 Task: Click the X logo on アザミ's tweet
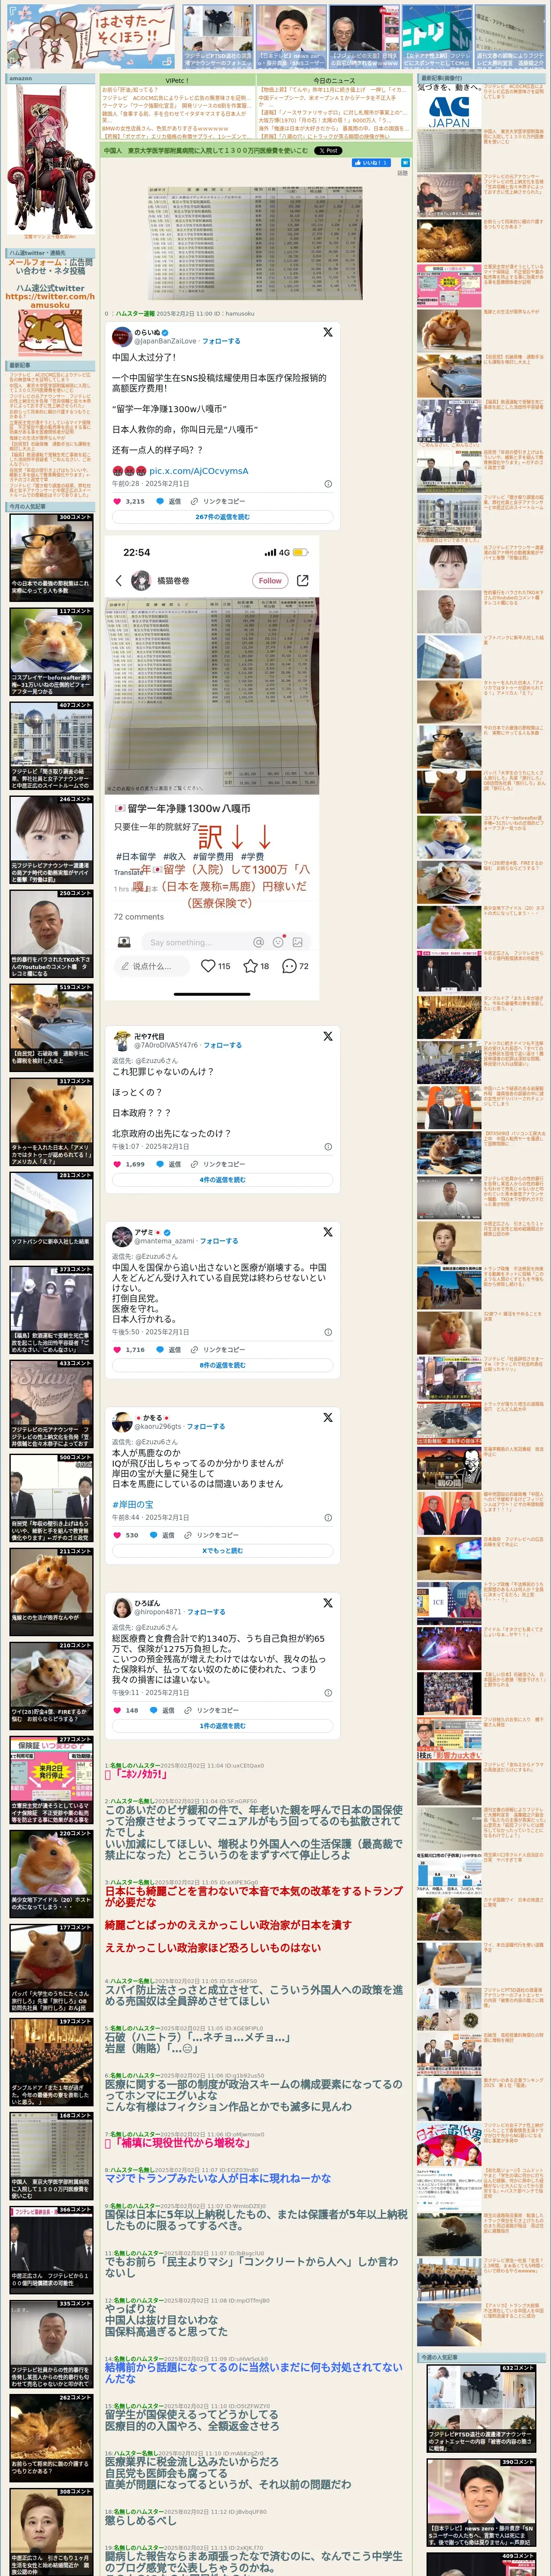[x=327, y=1232]
